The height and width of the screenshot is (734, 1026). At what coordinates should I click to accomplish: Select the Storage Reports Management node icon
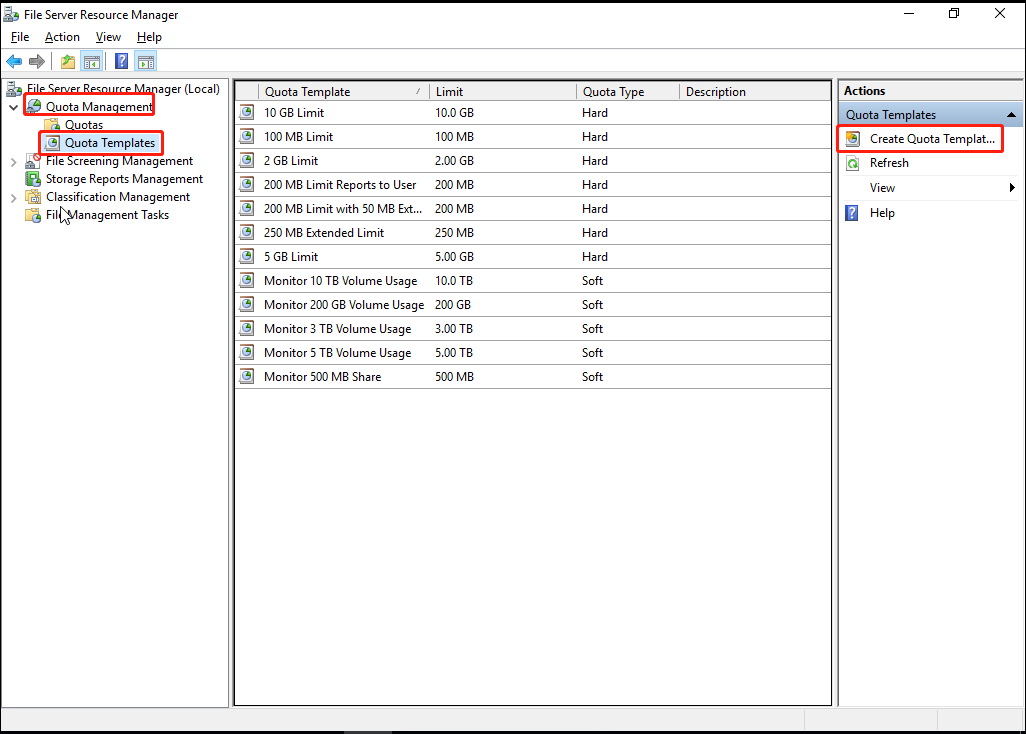(x=33, y=179)
